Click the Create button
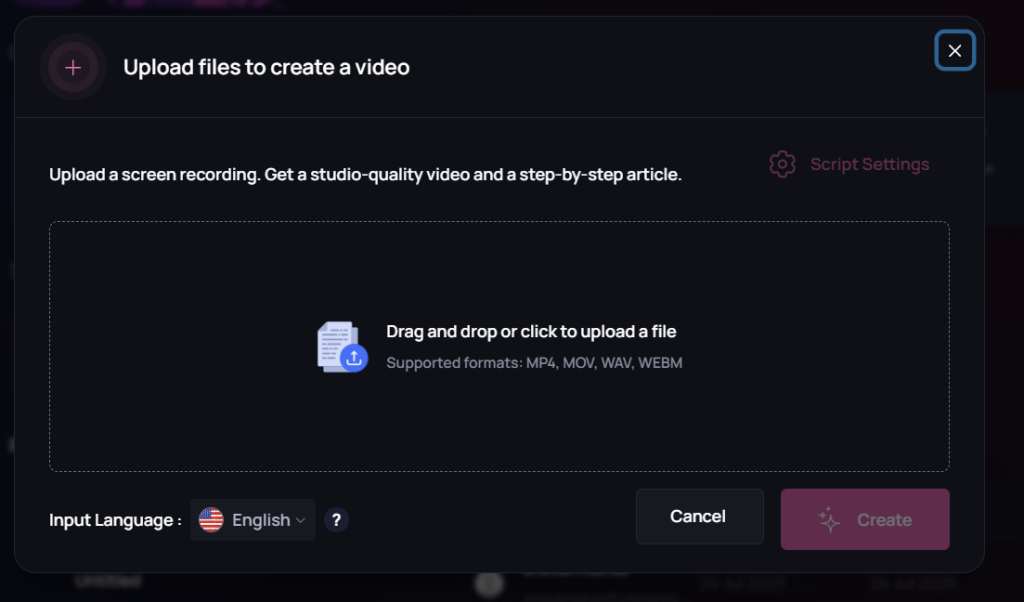Screen dimensions: 1024x602 click(865, 519)
